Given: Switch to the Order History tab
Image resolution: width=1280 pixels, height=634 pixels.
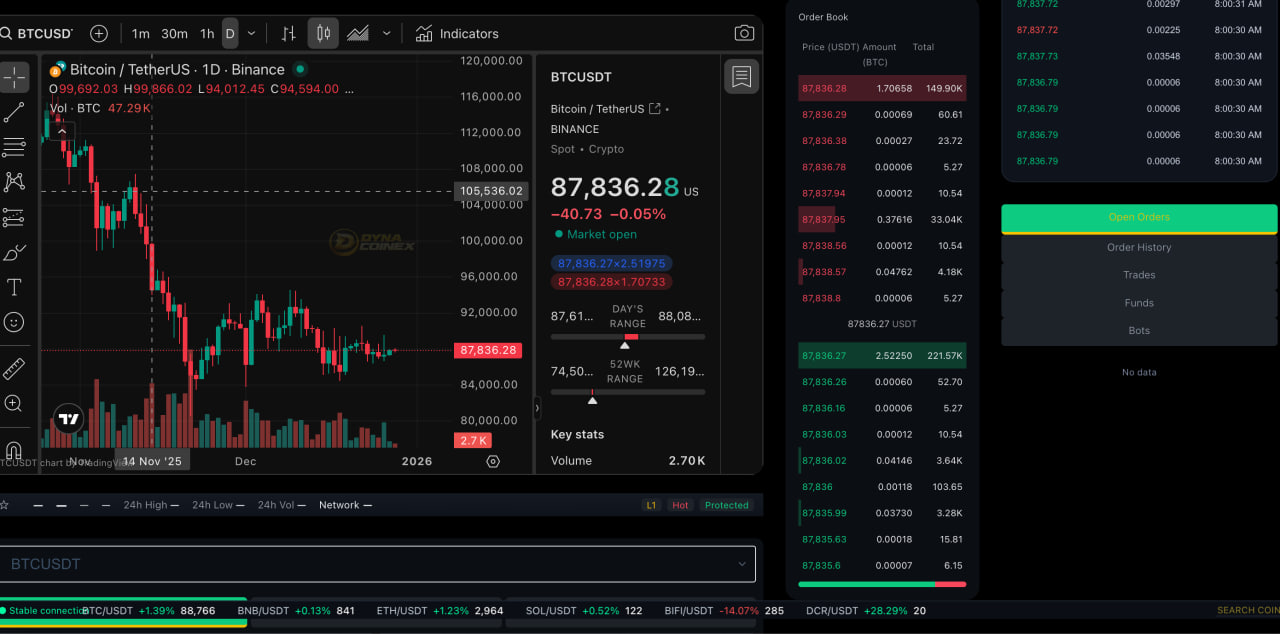Looking at the screenshot, I should pyautogui.click(x=1139, y=247).
